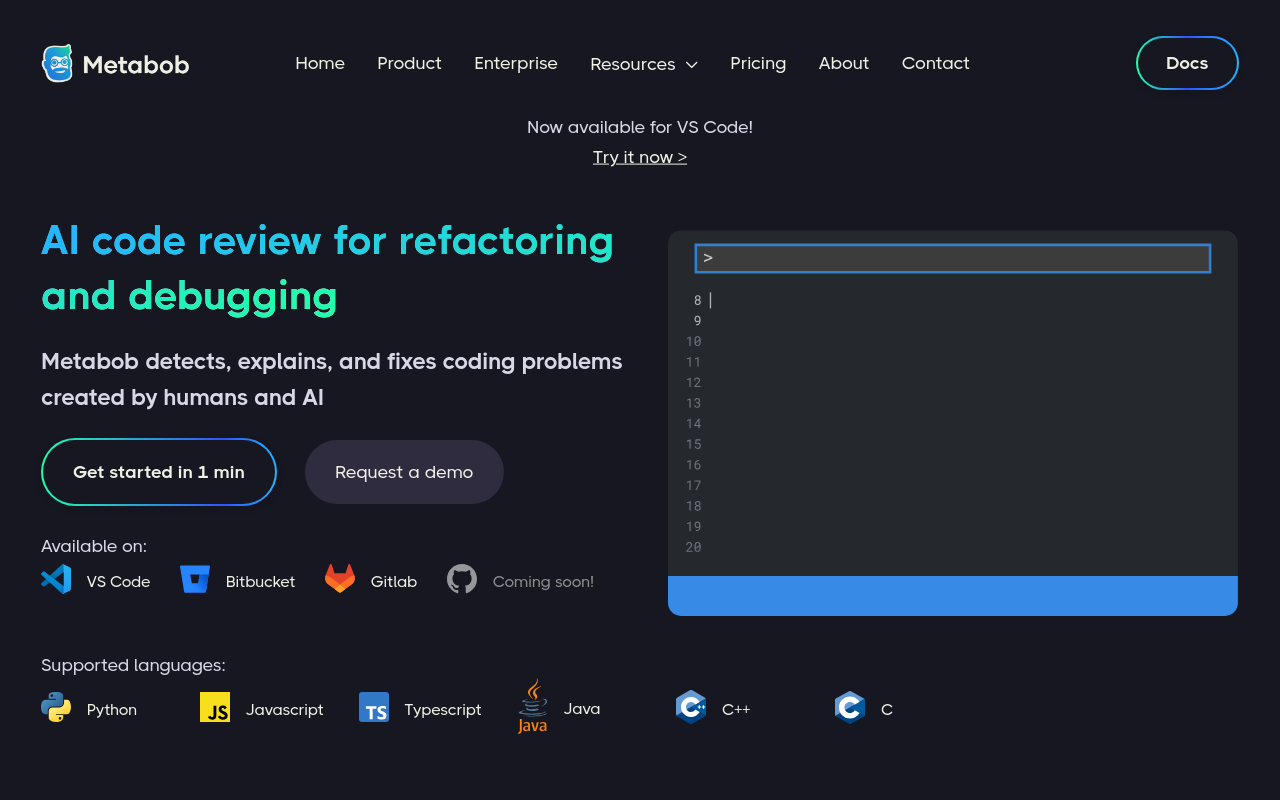Click the VS Code icon
Screen dimensions: 1280x800
pos(56,579)
